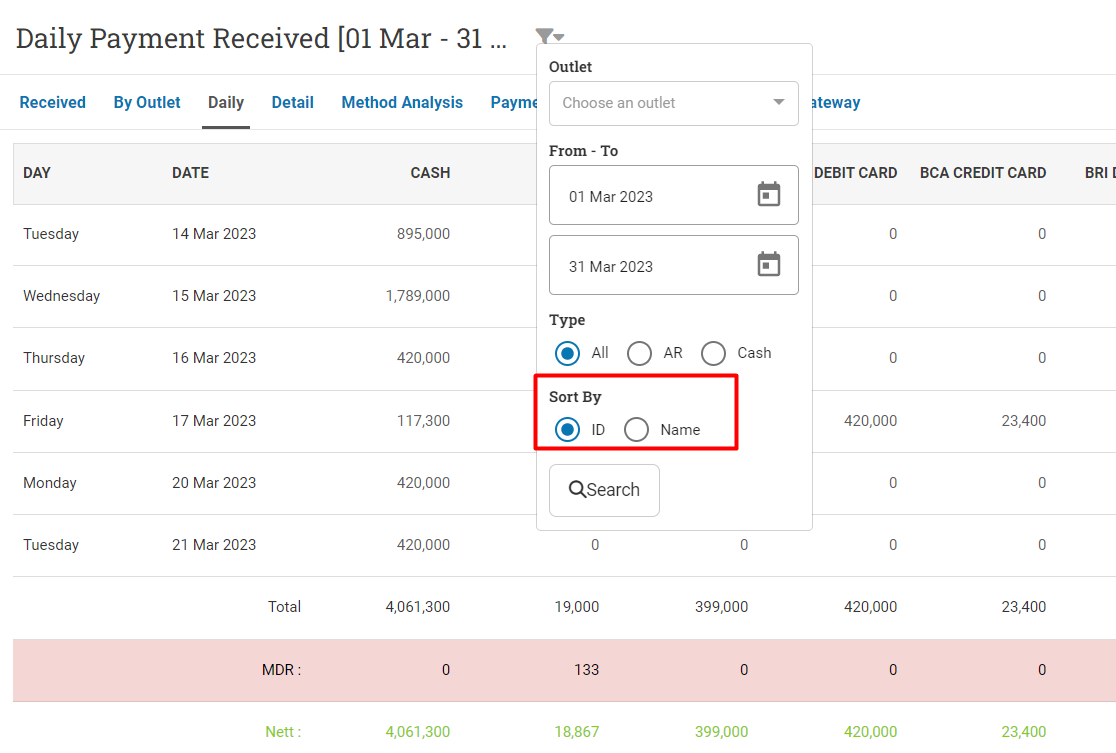Open calendar picker for 31 Mar 2023
The height and width of the screenshot is (753, 1116).
tap(769, 264)
